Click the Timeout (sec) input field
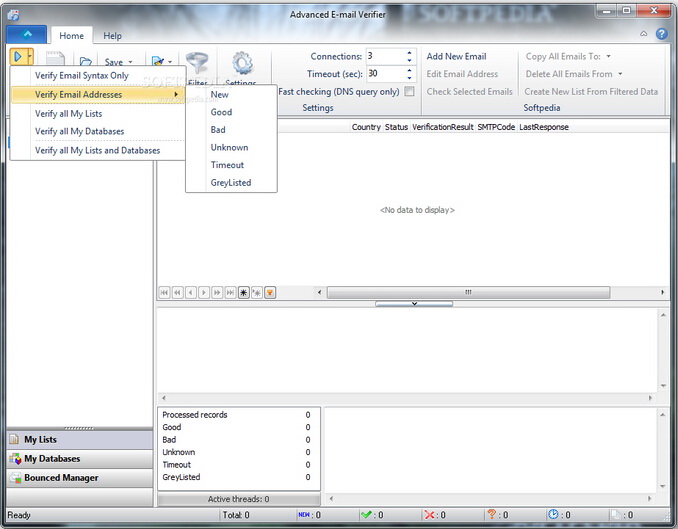This screenshot has height=529, width=678. pyautogui.click(x=385, y=74)
